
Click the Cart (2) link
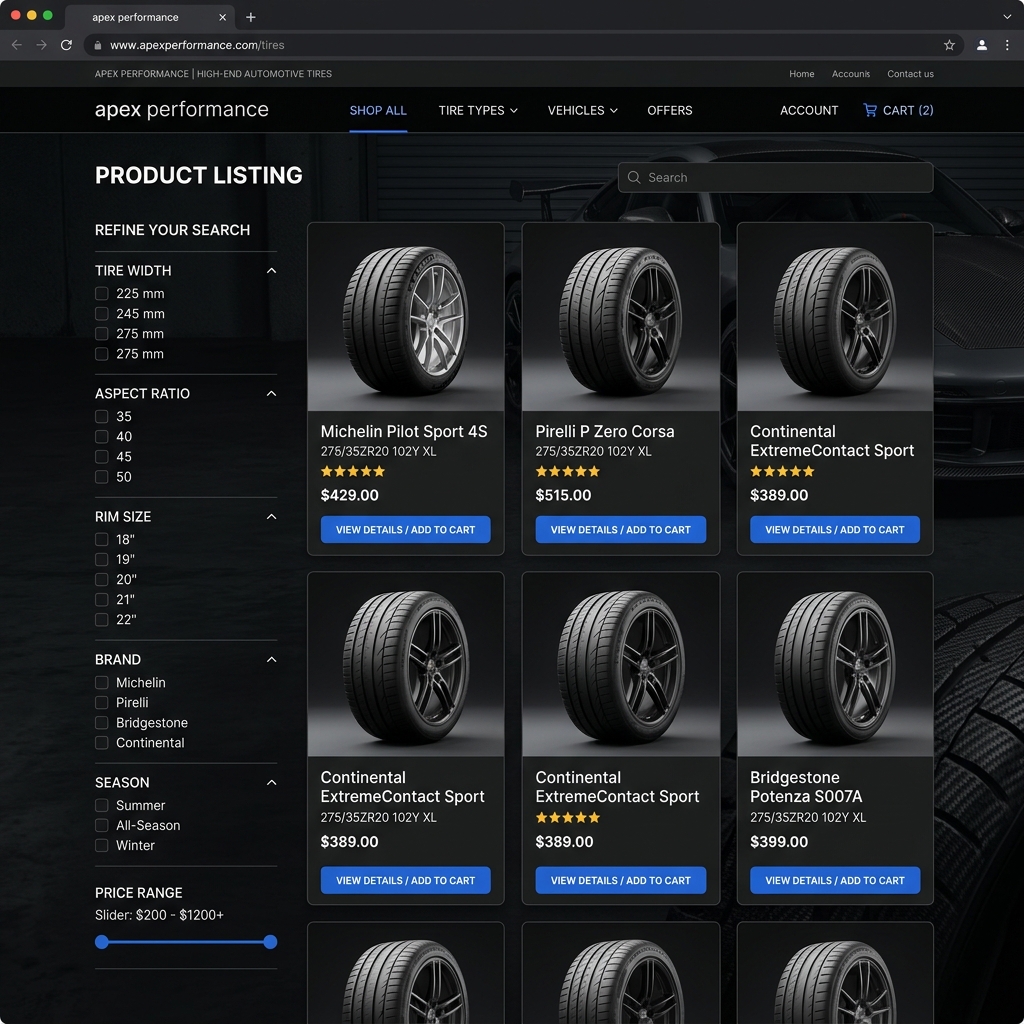898,110
